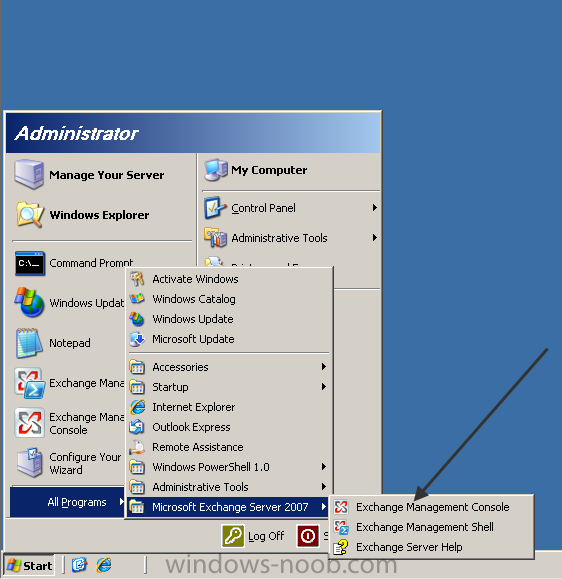Image resolution: width=562 pixels, height=579 pixels.
Task: Open Outlook Express from All Programs
Action: (229, 427)
